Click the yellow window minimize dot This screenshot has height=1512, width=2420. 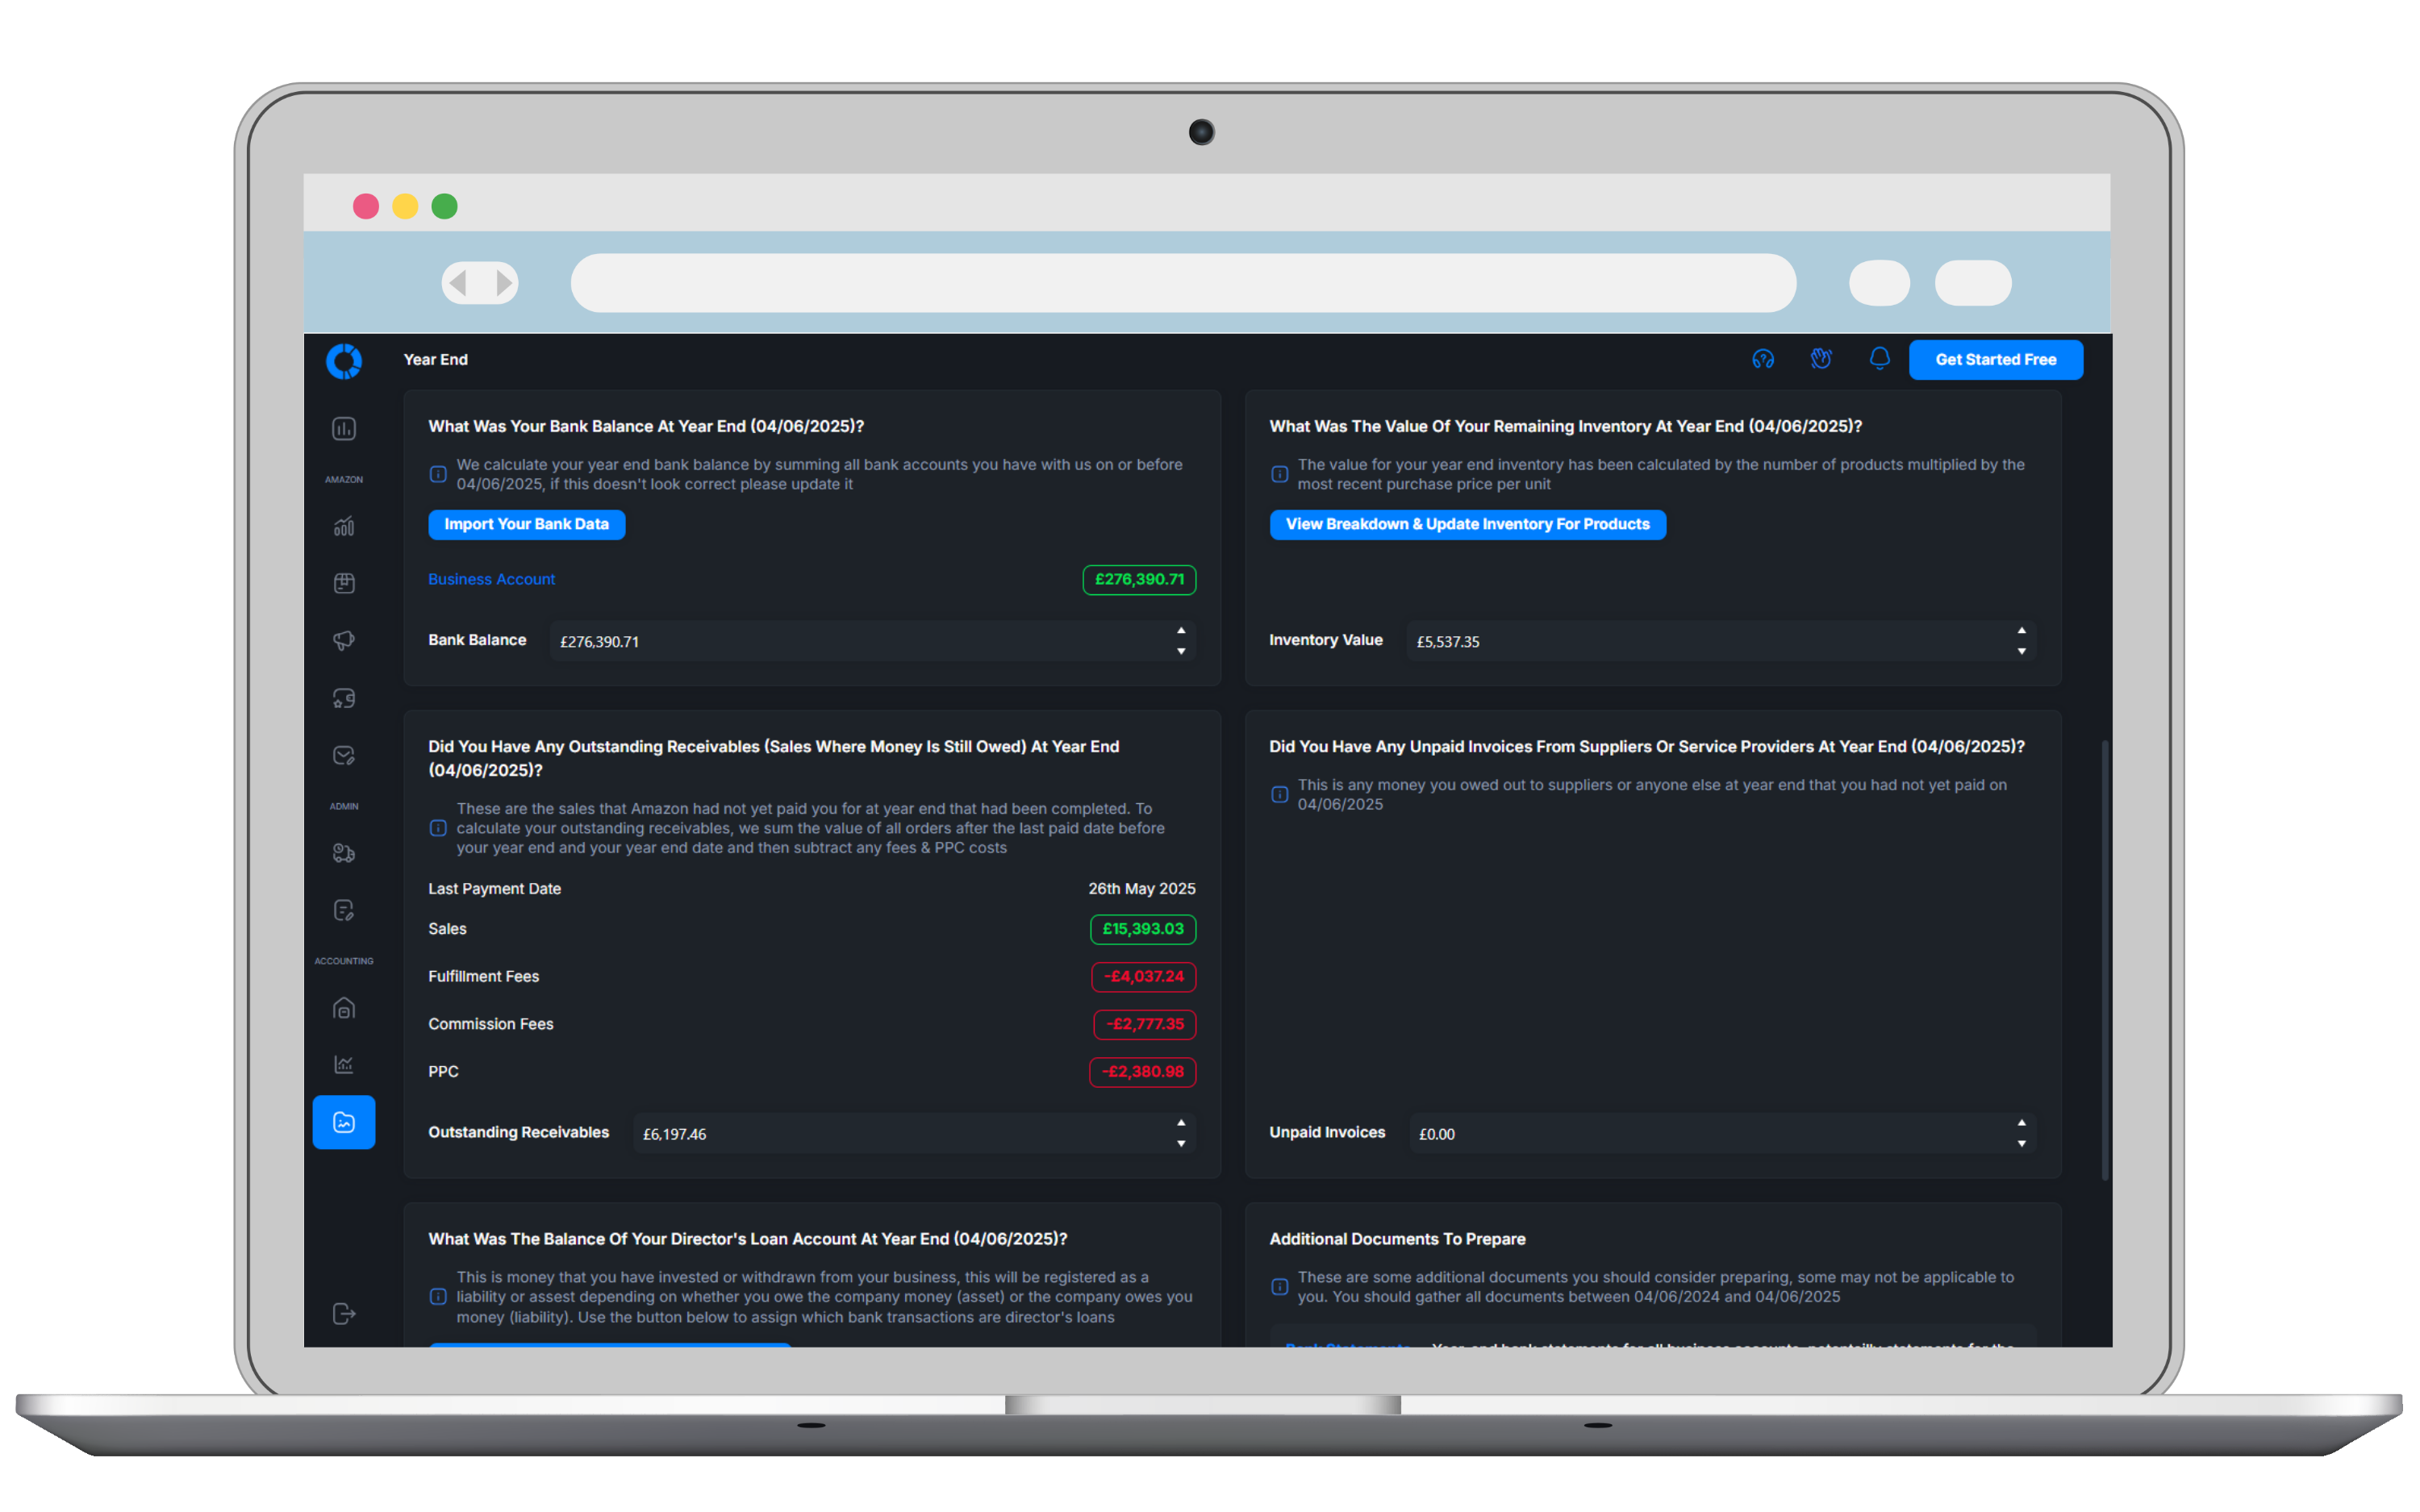coord(405,207)
